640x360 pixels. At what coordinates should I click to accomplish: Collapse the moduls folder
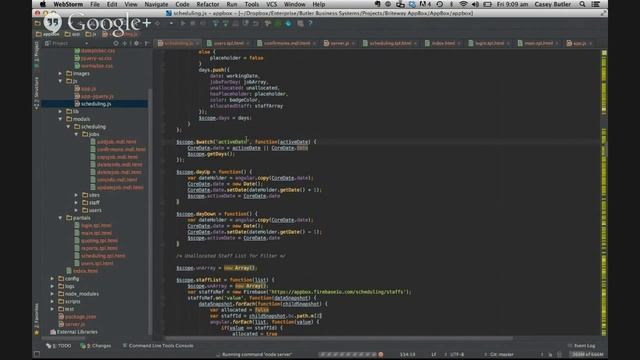click(60, 119)
